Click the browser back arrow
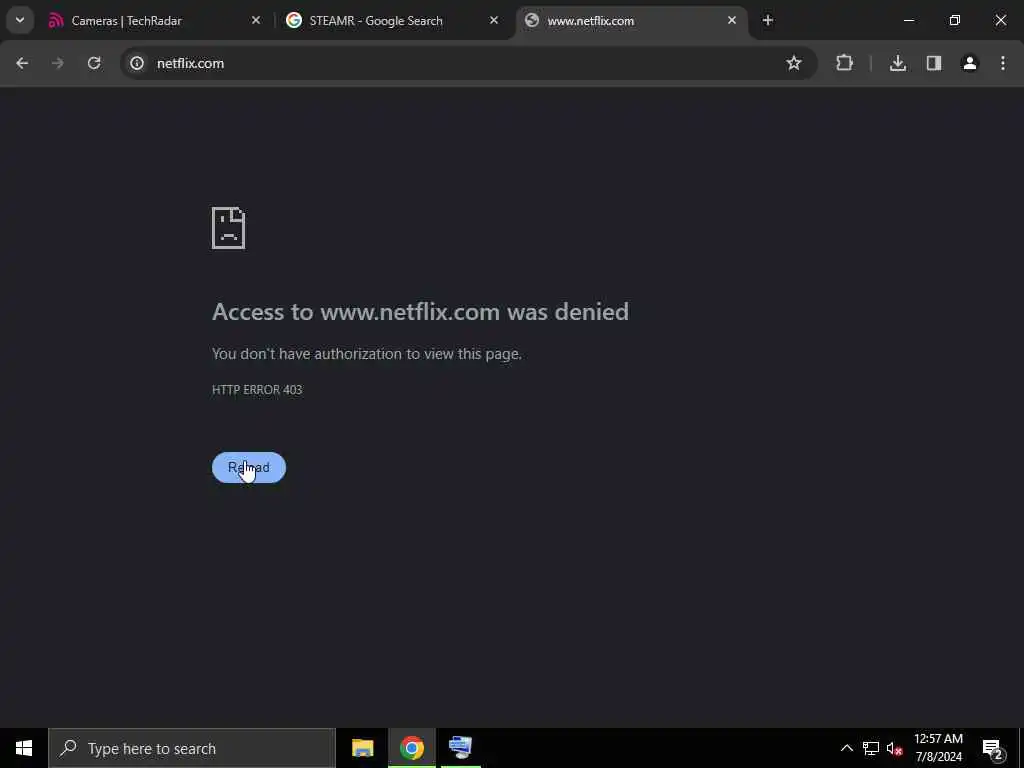 pos(22,63)
